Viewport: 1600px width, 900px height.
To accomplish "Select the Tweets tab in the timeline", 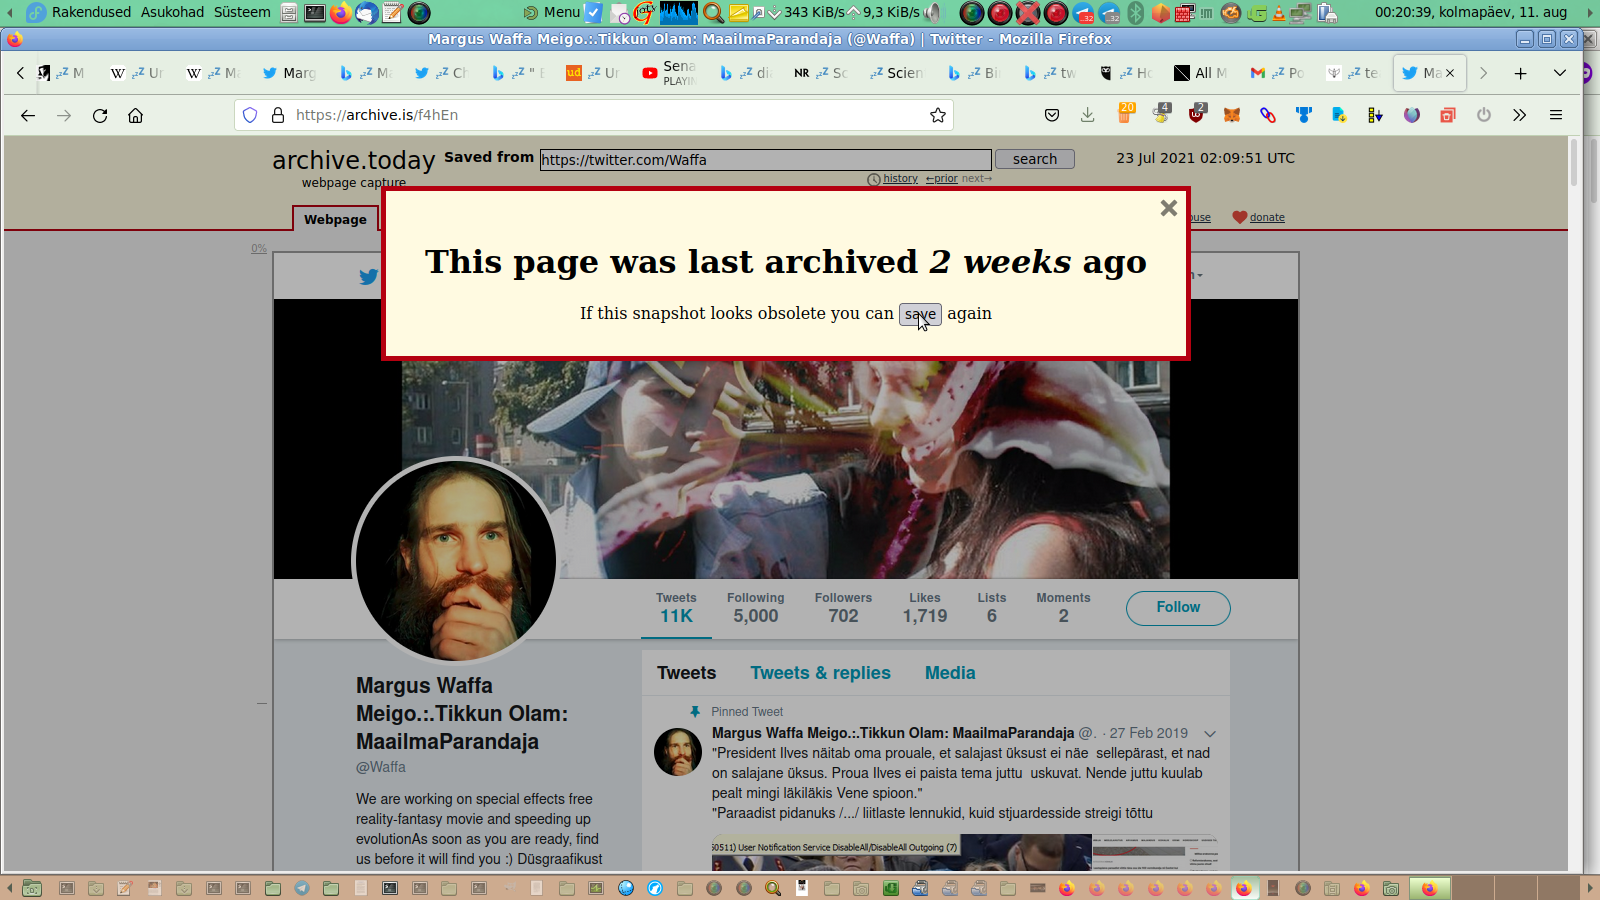I will coord(687,673).
